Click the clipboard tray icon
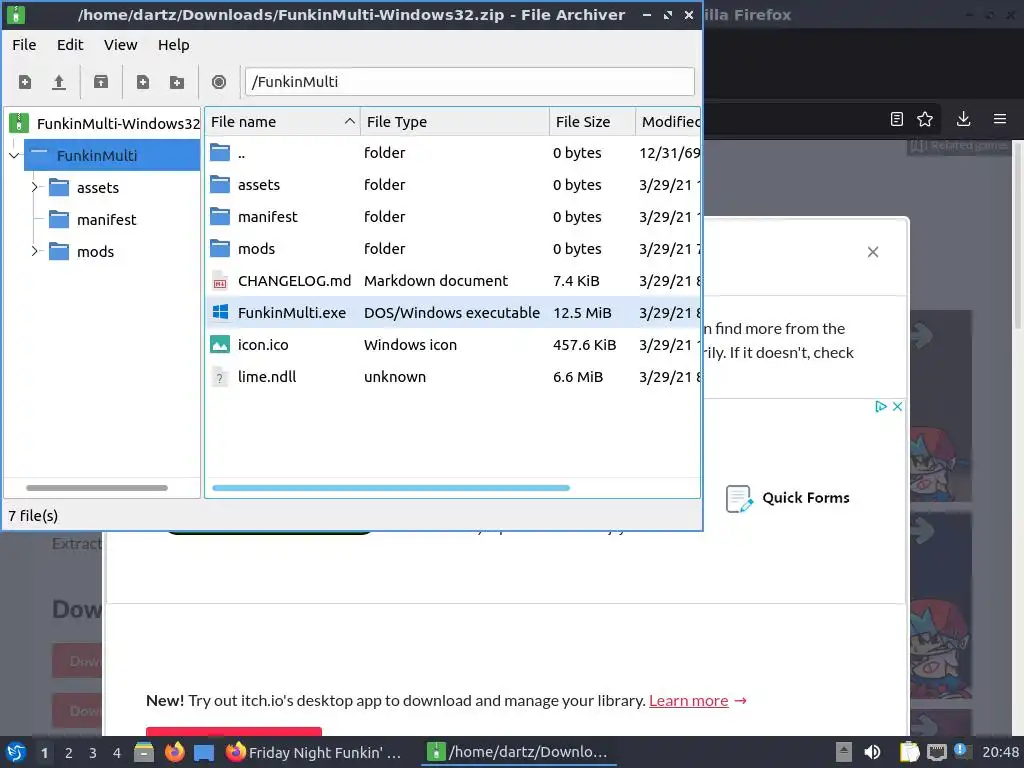The height and width of the screenshot is (768, 1024). (x=909, y=752)
